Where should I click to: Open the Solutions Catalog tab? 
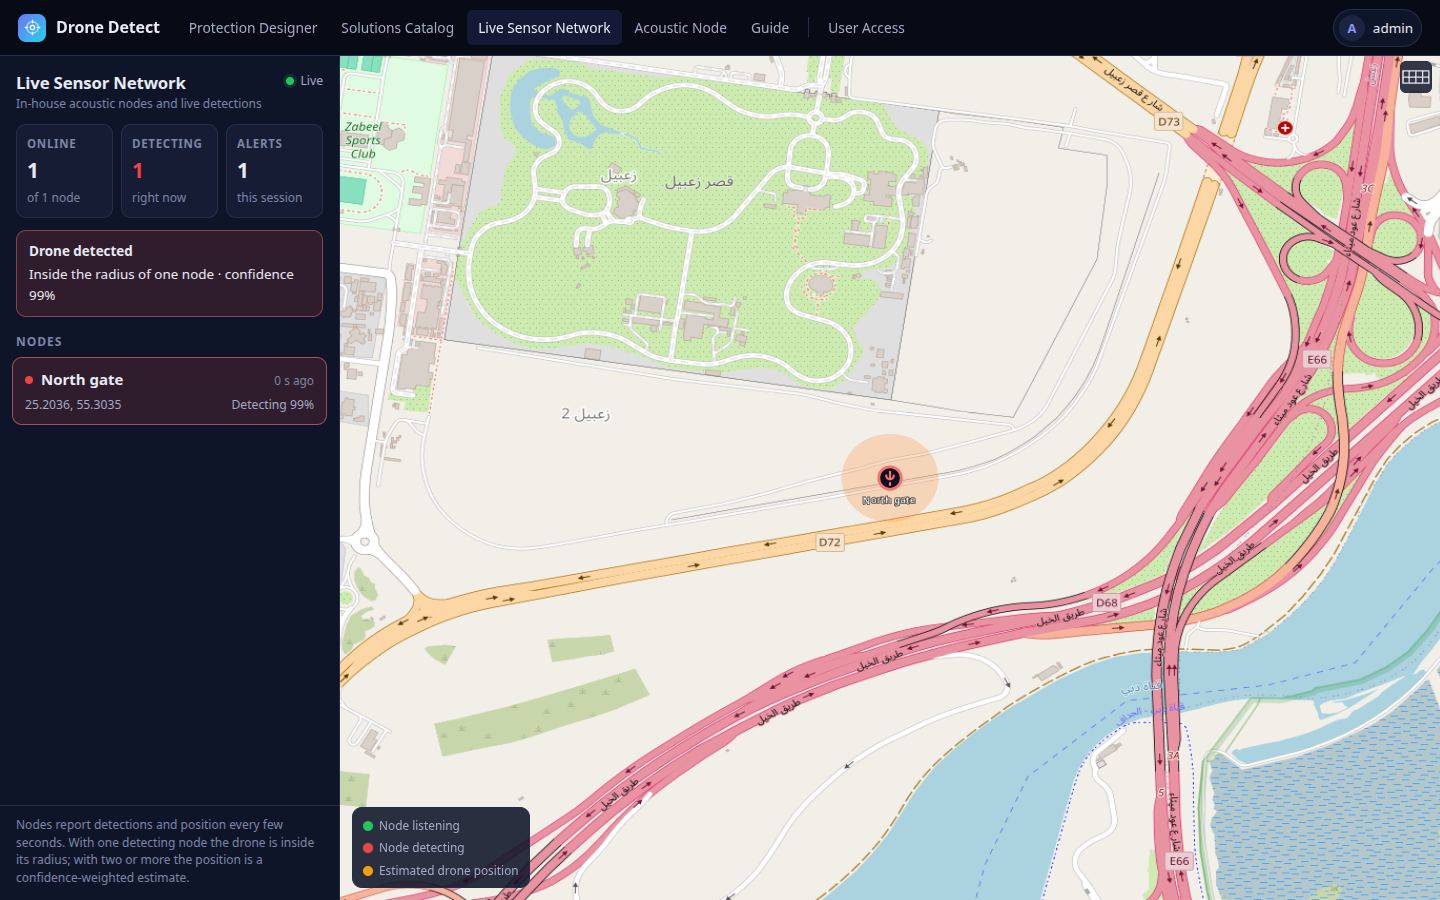[x=397, y=28]
